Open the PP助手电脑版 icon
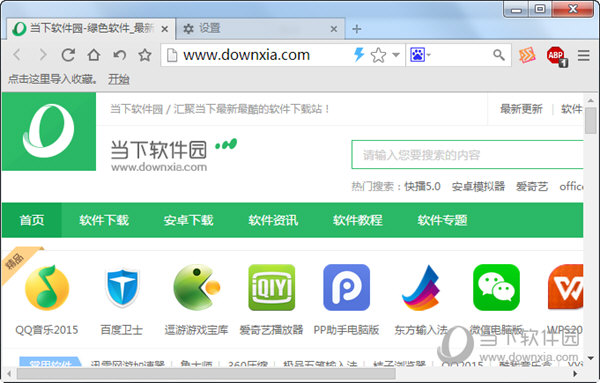Screen dimensions: 600x383 [347, 287]
